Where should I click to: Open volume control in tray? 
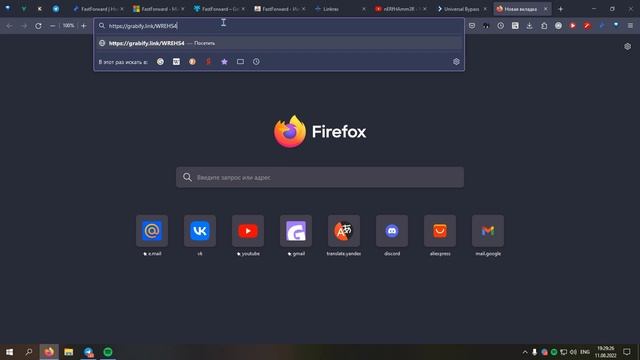573,352
